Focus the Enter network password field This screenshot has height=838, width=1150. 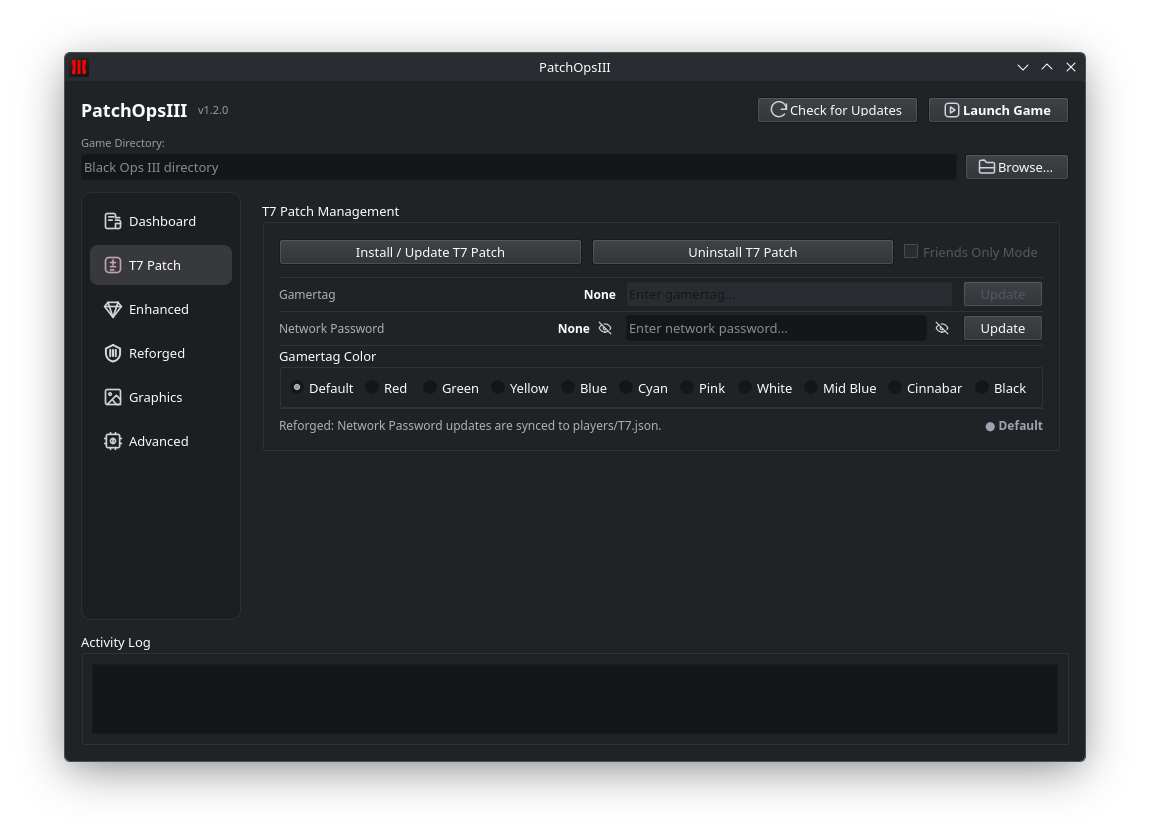[776, 328]
